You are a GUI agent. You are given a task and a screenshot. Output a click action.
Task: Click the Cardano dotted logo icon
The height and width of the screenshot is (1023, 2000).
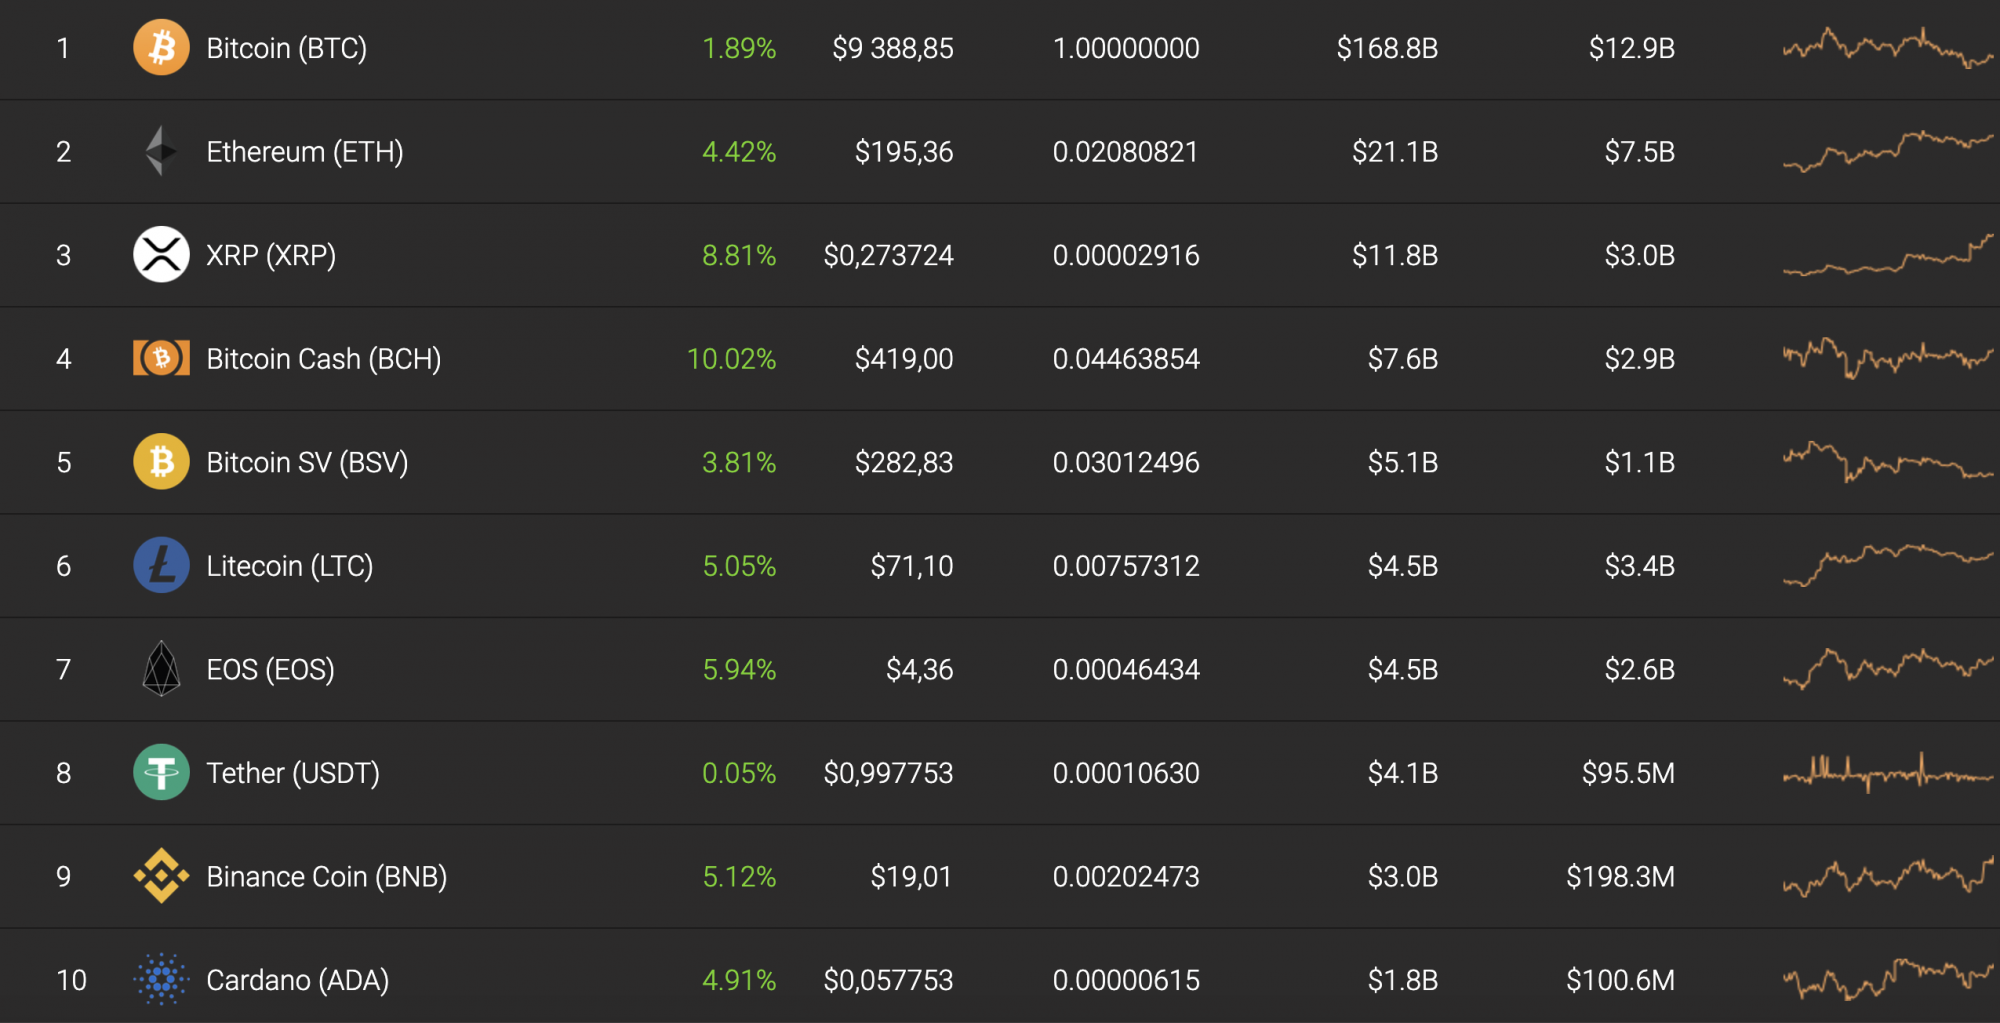pos(161,979)
